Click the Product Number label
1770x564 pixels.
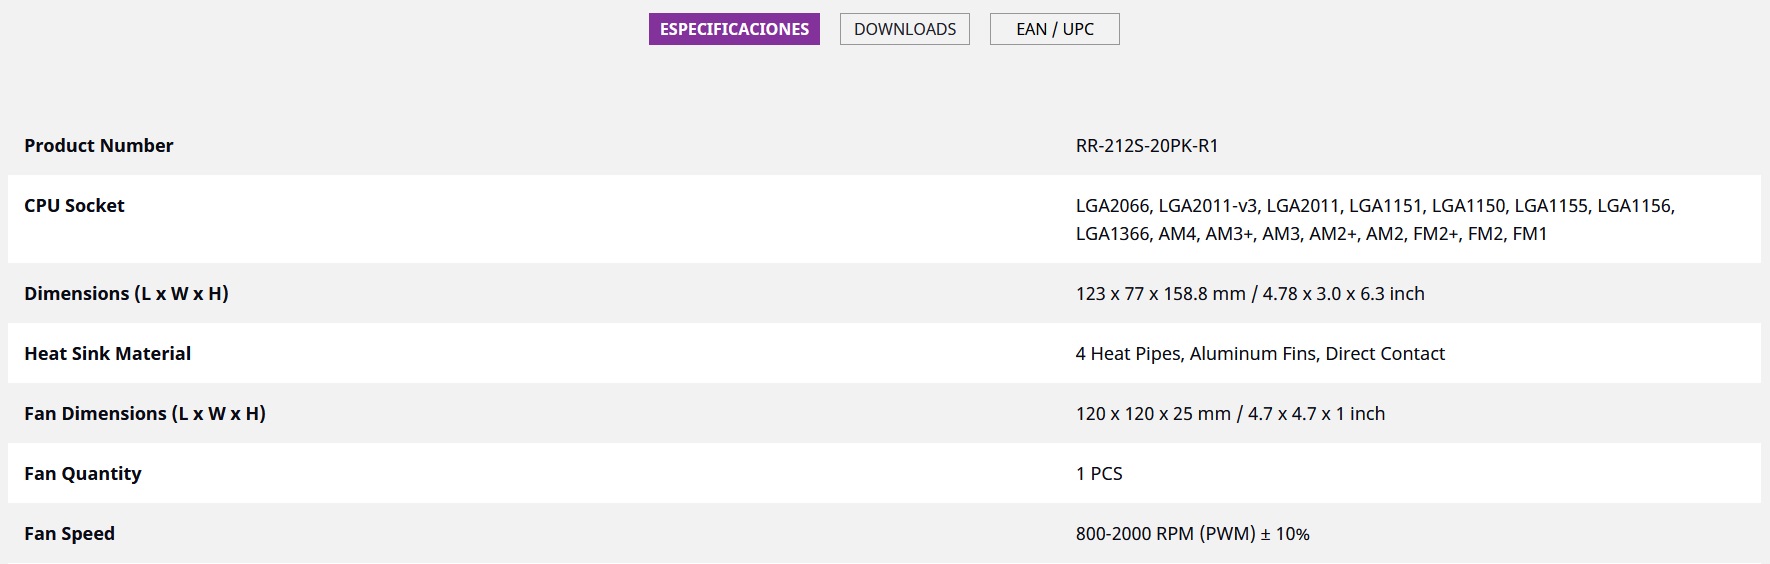click(x=99, y=146)
